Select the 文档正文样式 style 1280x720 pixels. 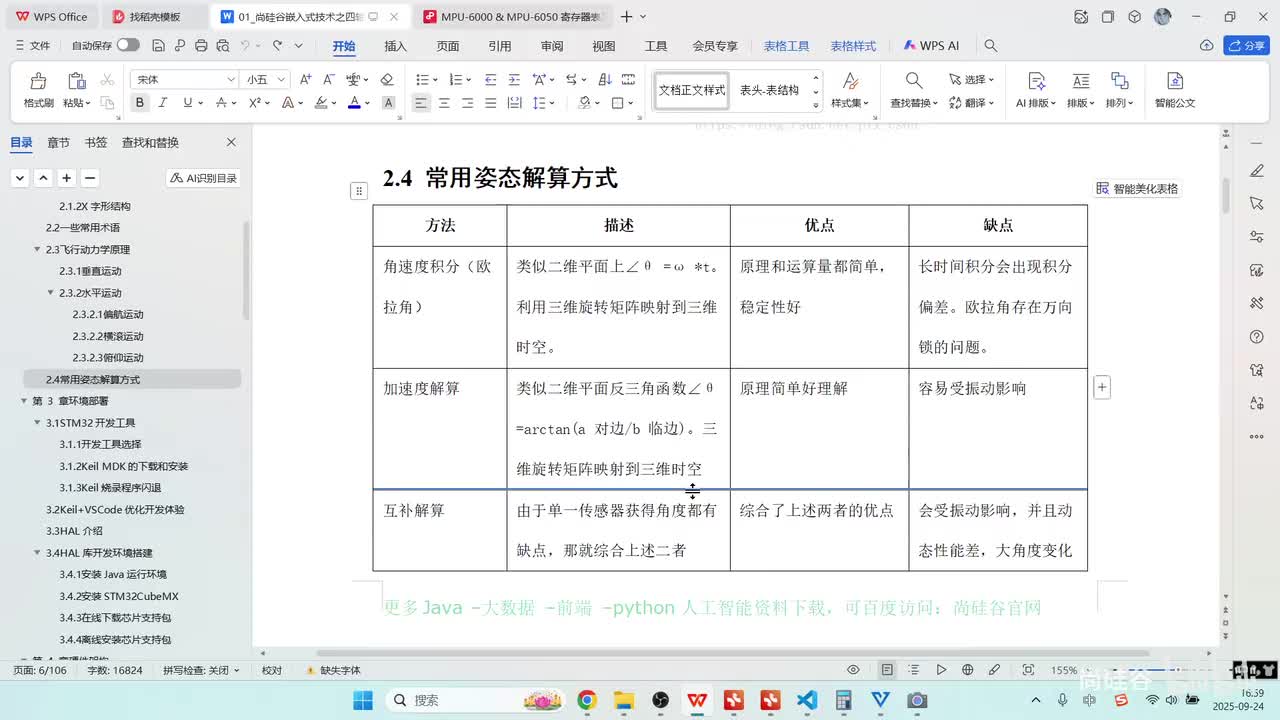pyautogui.click(x=692, y=90)
